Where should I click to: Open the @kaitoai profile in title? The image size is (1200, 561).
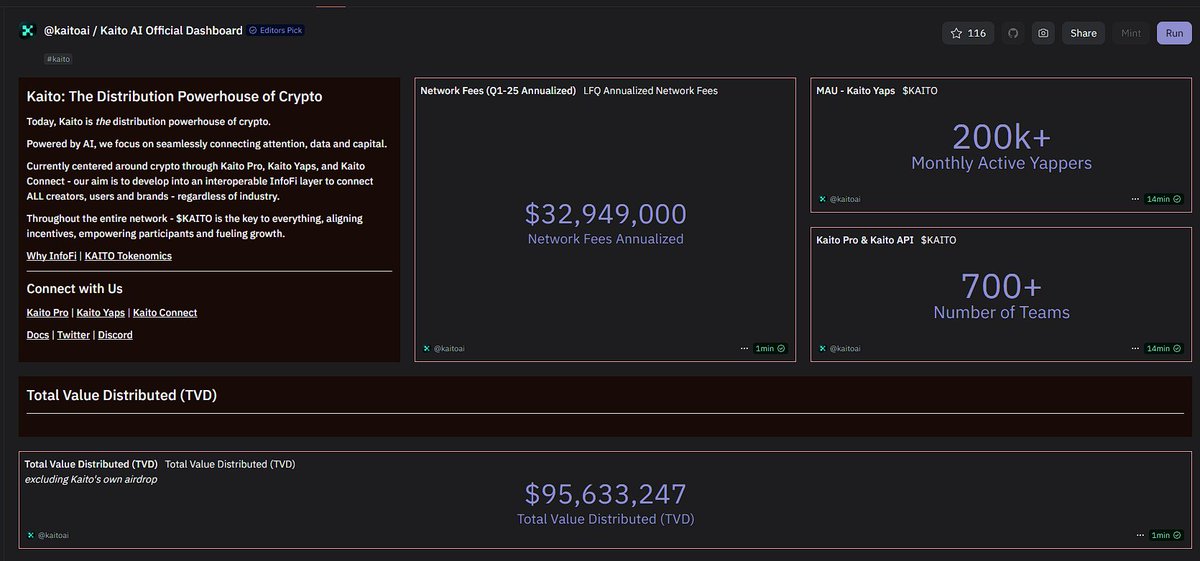click(x=67, y=31)
